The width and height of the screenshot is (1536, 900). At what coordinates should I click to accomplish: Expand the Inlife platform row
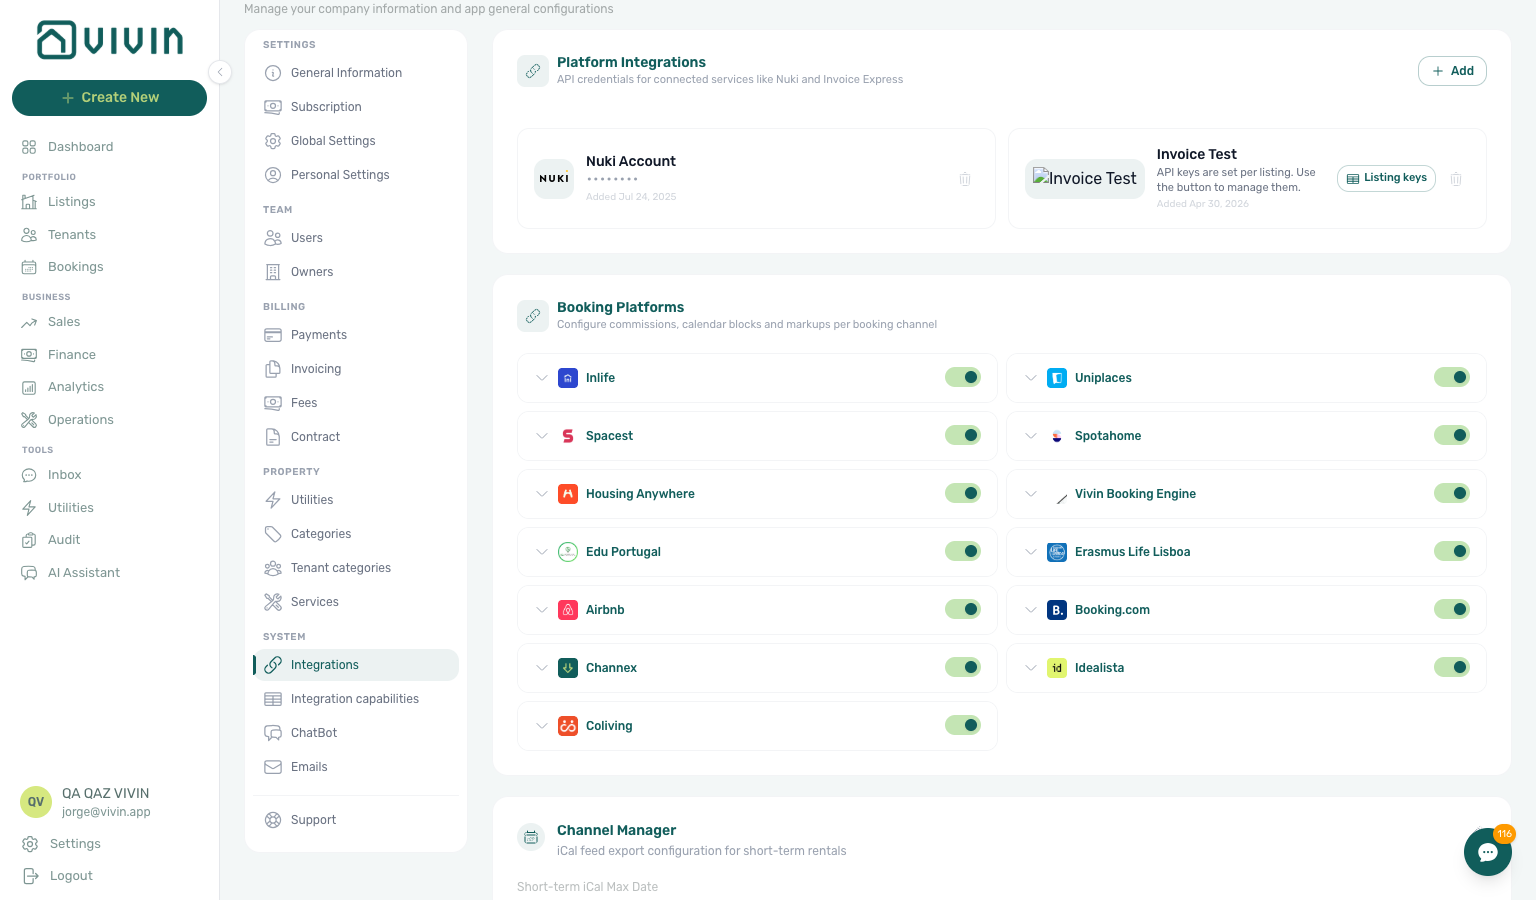541,378
